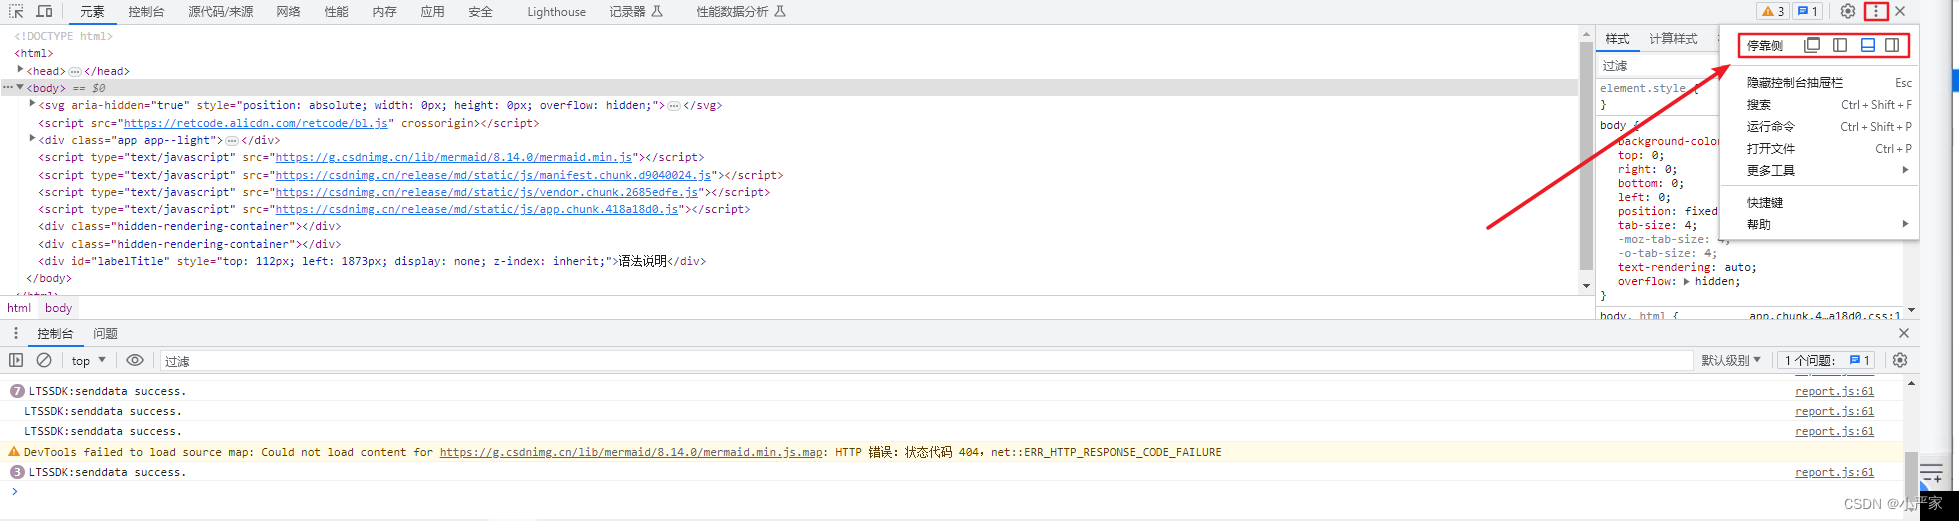
Task: Open the mermaid.min.js.map link in warning
Action: [632, 452]
